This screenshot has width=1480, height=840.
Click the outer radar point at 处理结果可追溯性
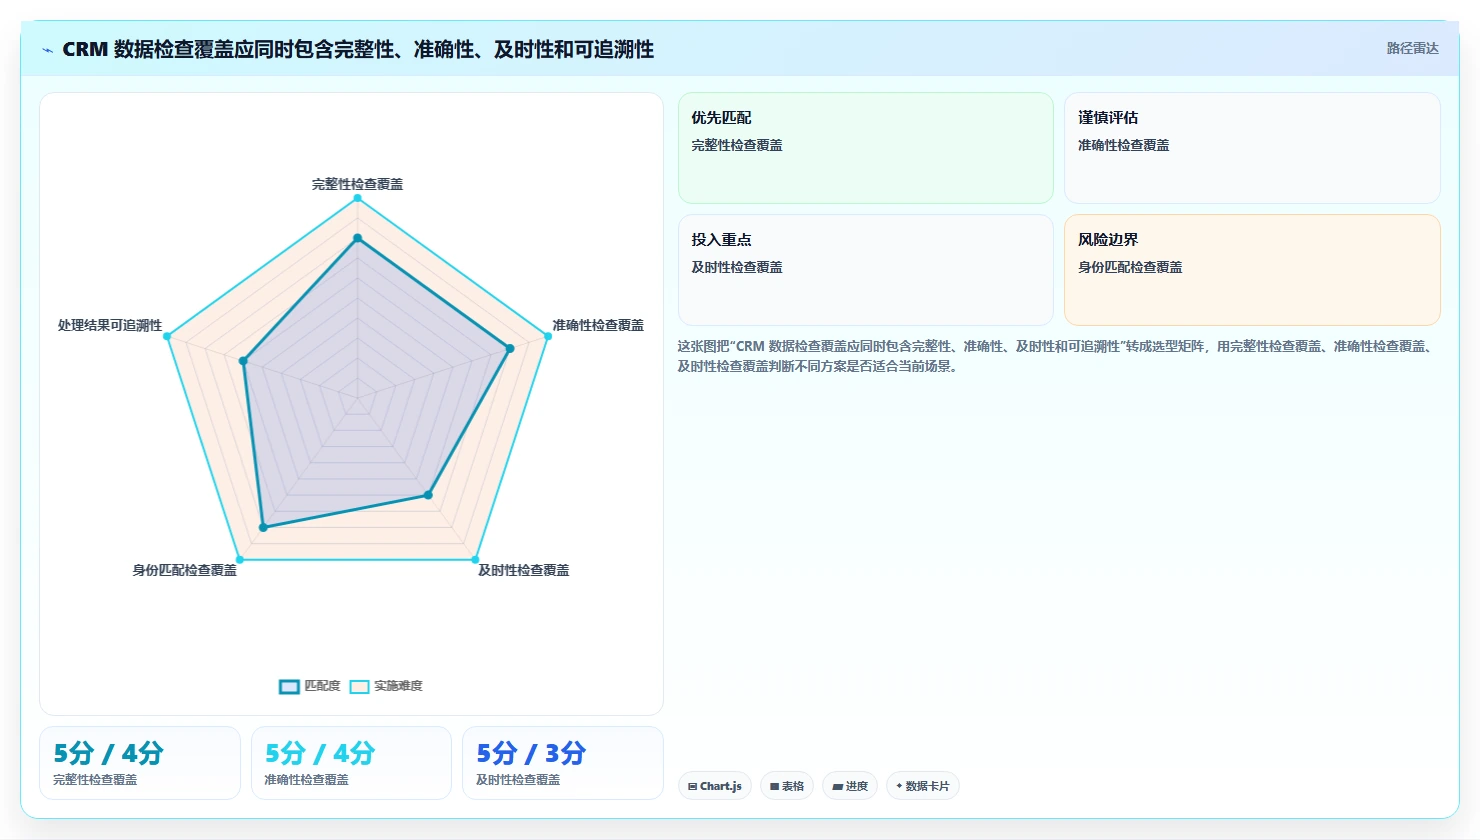[167, 336]
